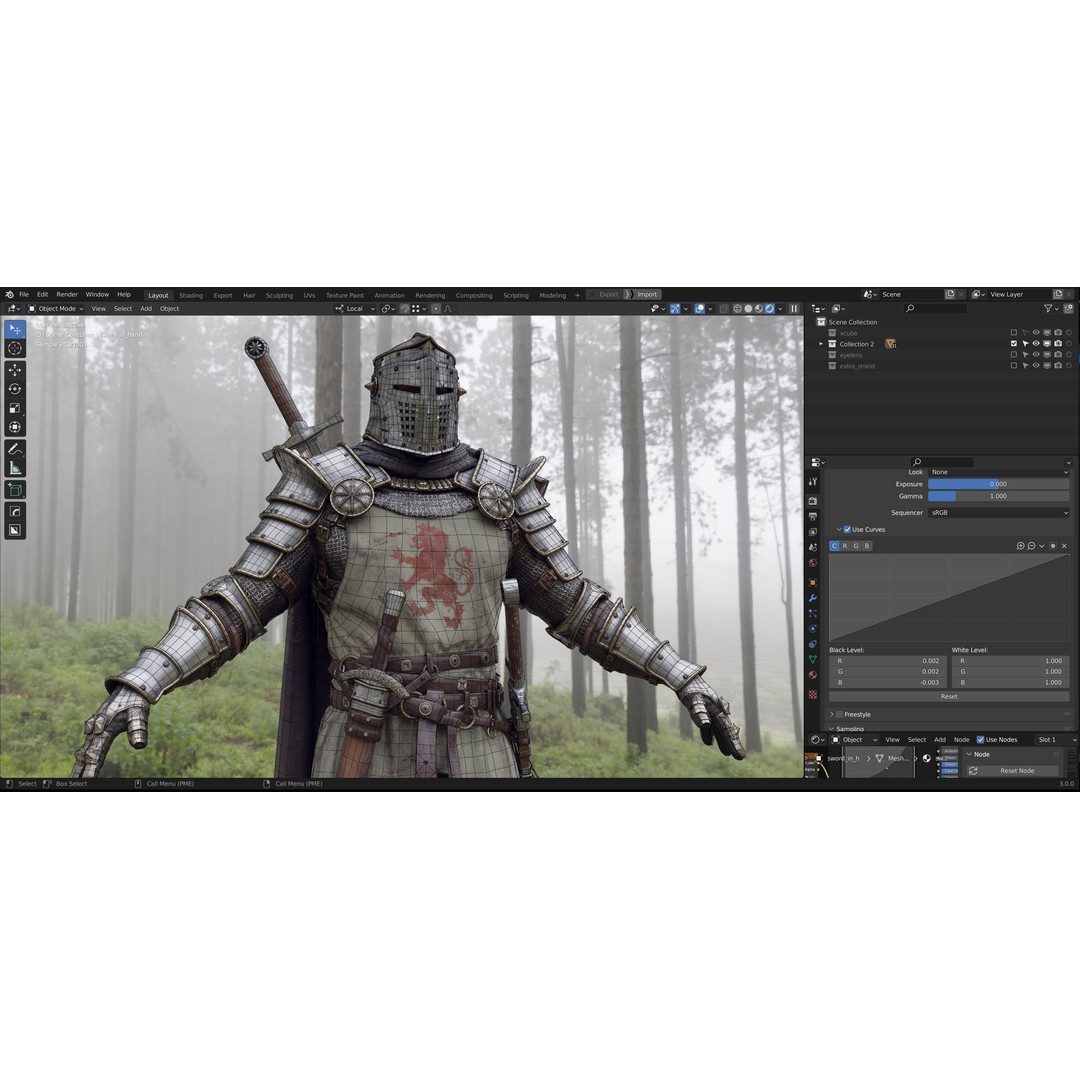This screenshot has width=1080, height=1080.
Task: Open the Object properties tab
Action: point(813,582)
